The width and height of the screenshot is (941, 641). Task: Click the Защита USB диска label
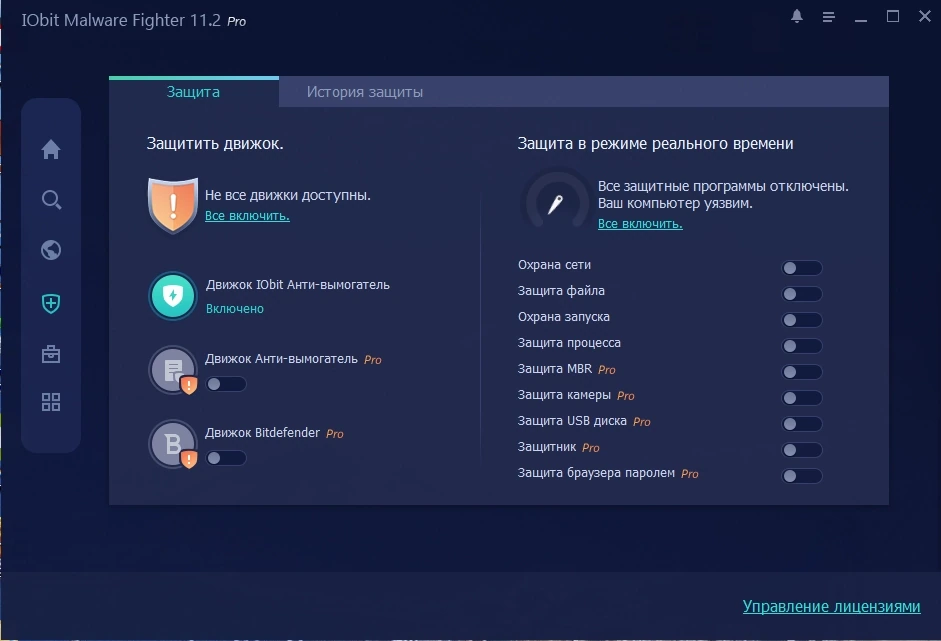tap(572, 421)
